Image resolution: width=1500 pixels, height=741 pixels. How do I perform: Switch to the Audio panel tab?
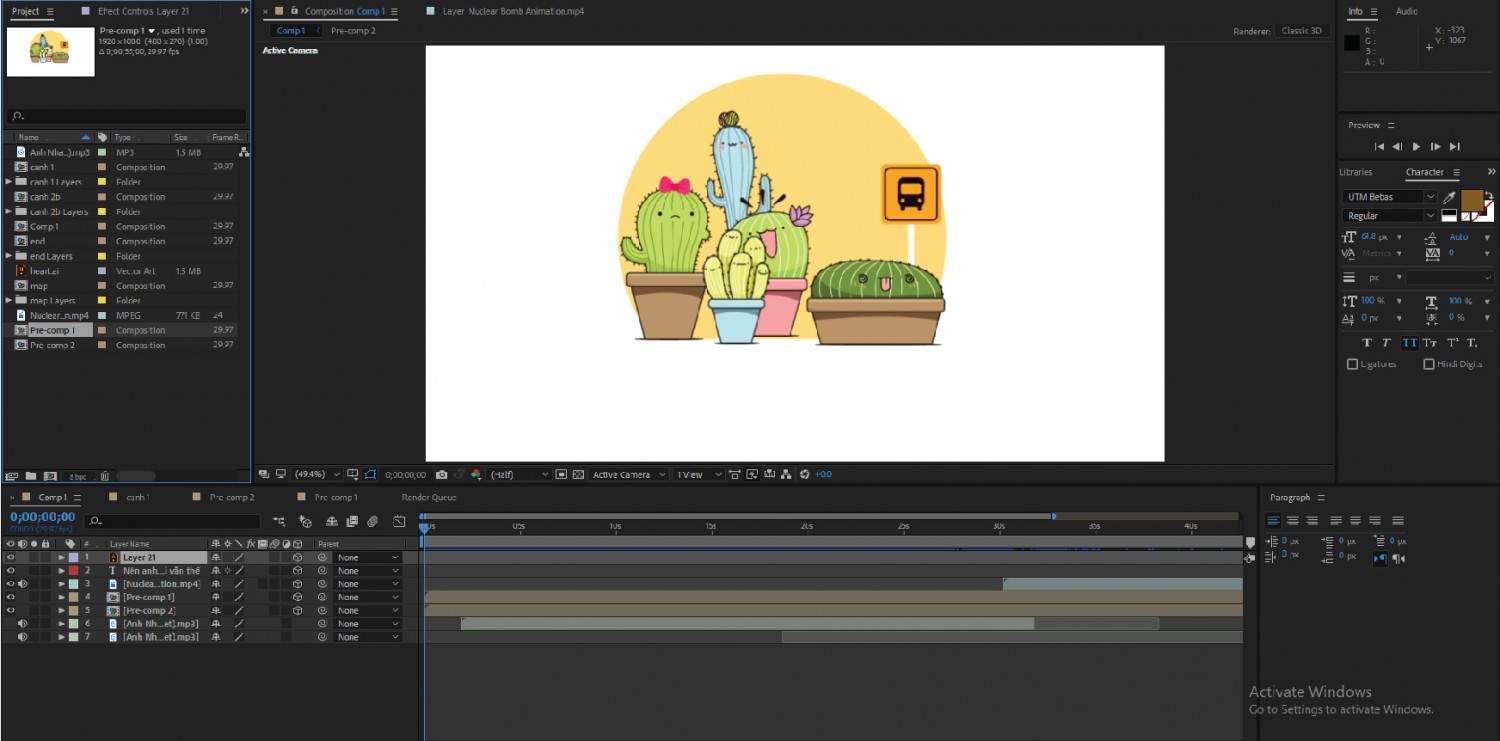[1406, 12]
